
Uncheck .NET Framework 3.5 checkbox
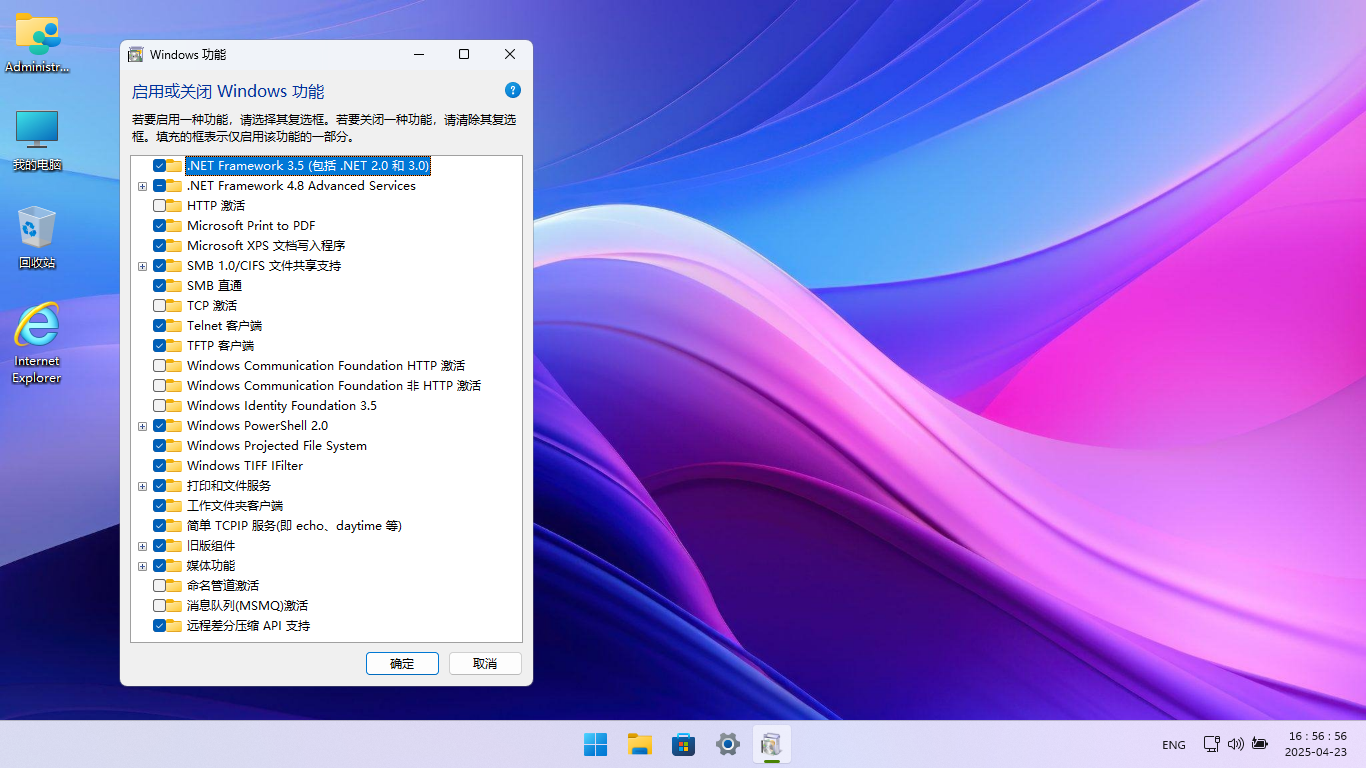pyautogui.click(x=159, y=165)
